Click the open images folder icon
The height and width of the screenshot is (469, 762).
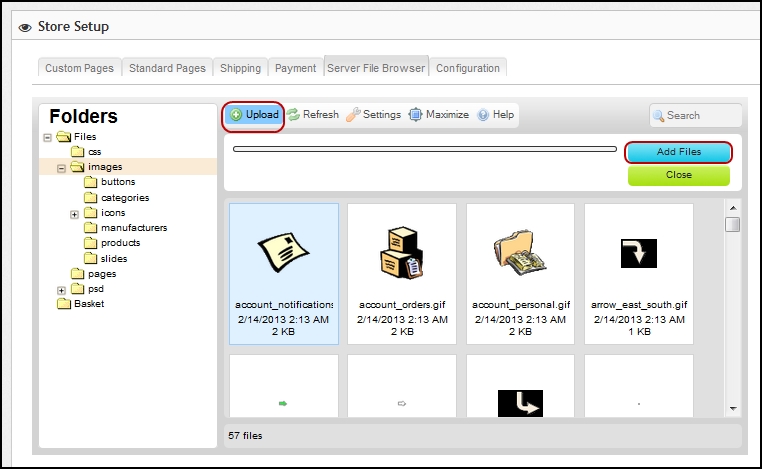click(78, 167)
